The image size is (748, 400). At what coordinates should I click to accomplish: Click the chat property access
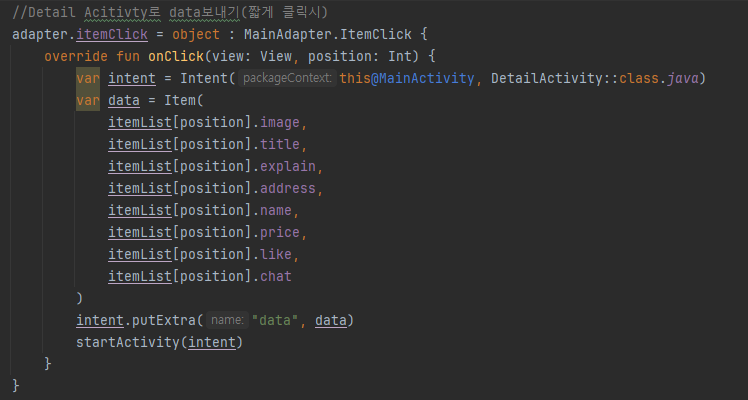pyautogui.click(x=276, y=276)
